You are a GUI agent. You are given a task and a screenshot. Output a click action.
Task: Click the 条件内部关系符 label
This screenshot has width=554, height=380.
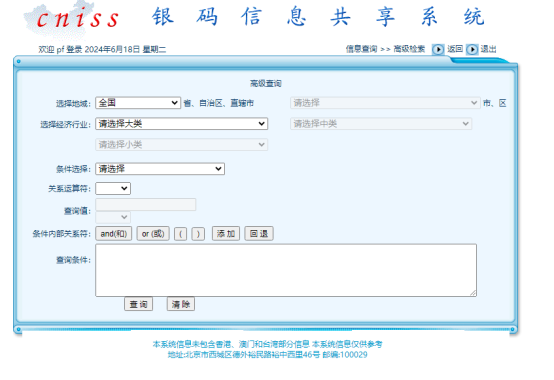(61, 234)
